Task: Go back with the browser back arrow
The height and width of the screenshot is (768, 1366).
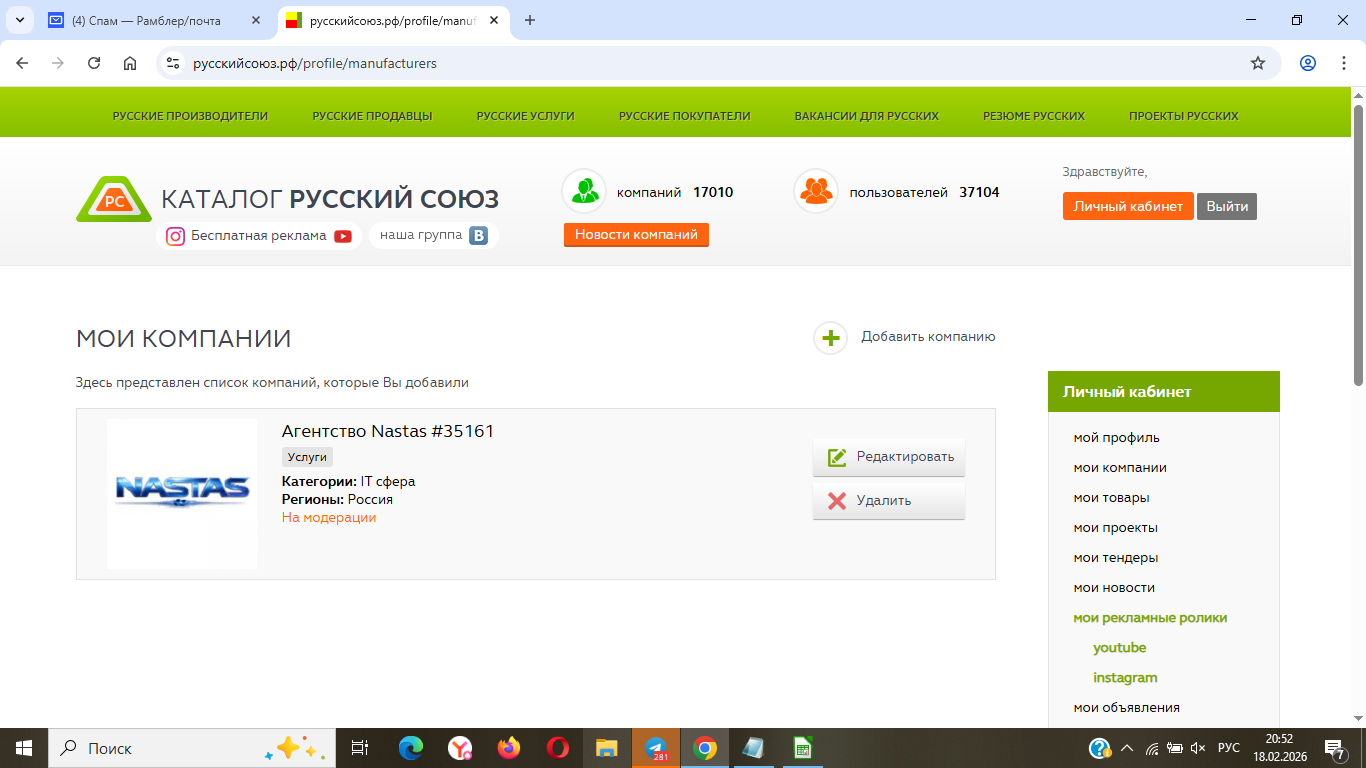Action: pos(22,63)
